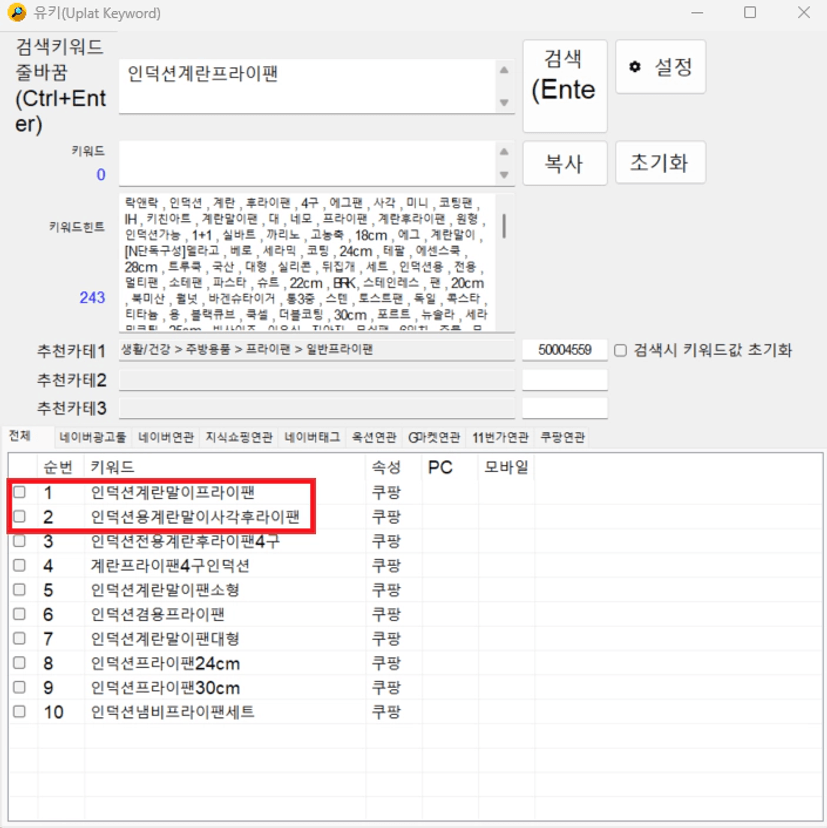The width and height of the screenshot is (827, 828).
Task: Click the empty 추천카테2 category field
Action: pos(317,380)
